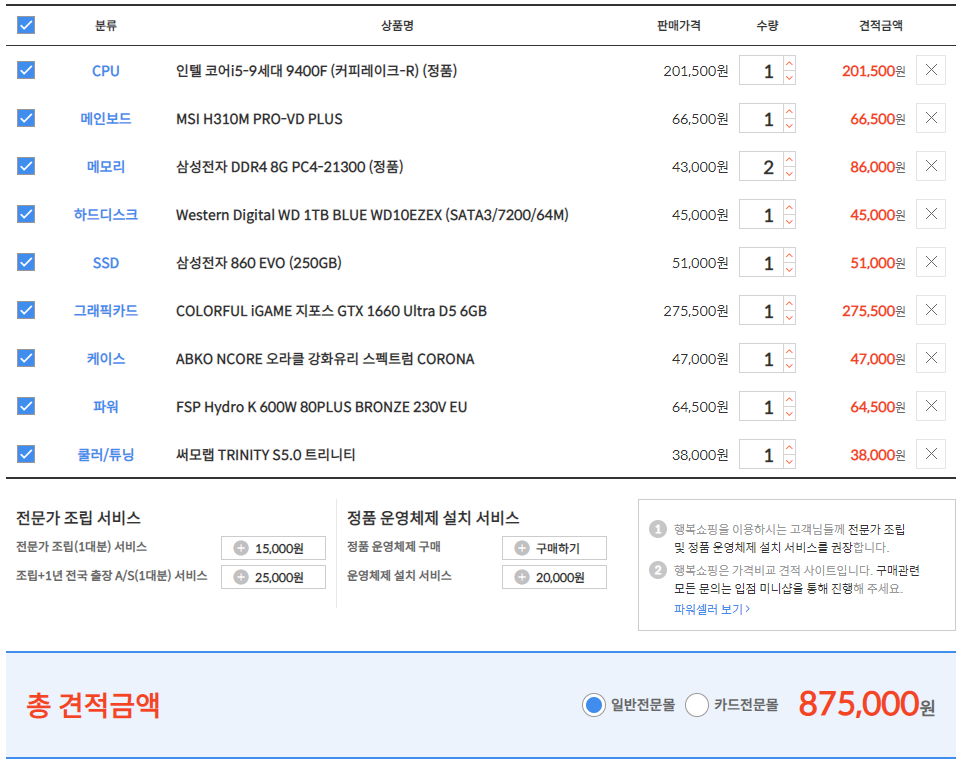Increase CPU quantity with up arrow
This screenshot has height=768, width=965.
pyautogui.click(x=789, y=63)
